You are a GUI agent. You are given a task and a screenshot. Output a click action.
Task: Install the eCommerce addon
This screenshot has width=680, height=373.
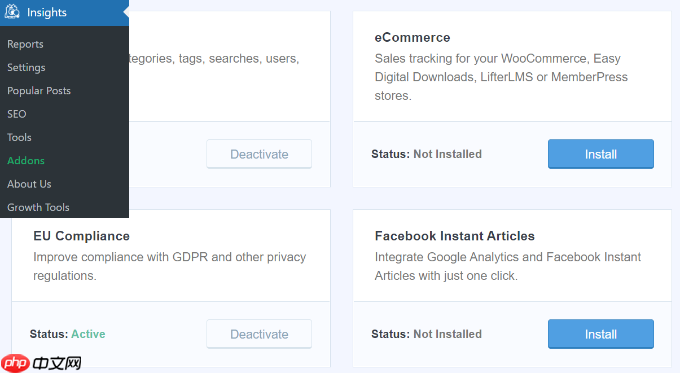pyautogui.click(x=601, y=154)
